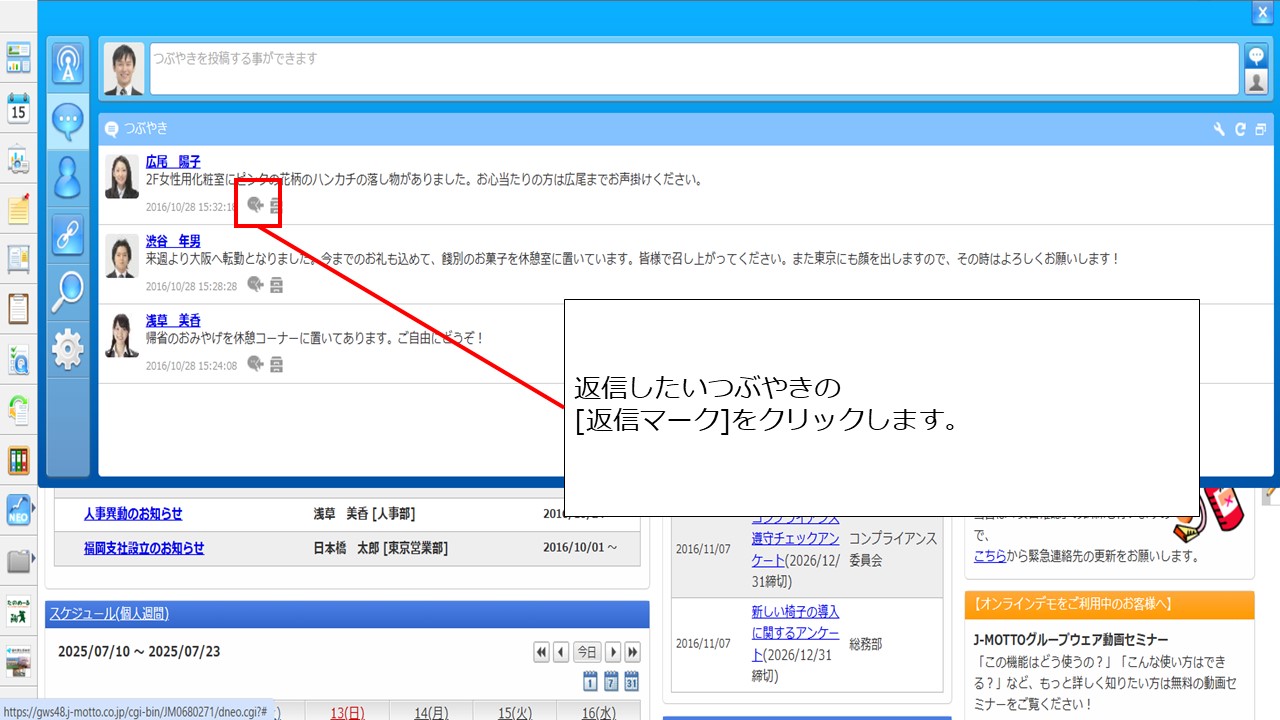This screenshot has width=1280, height=720.
Task: Switch to the speech bubble tab in sidebar
Action: [x=68, y=120]
